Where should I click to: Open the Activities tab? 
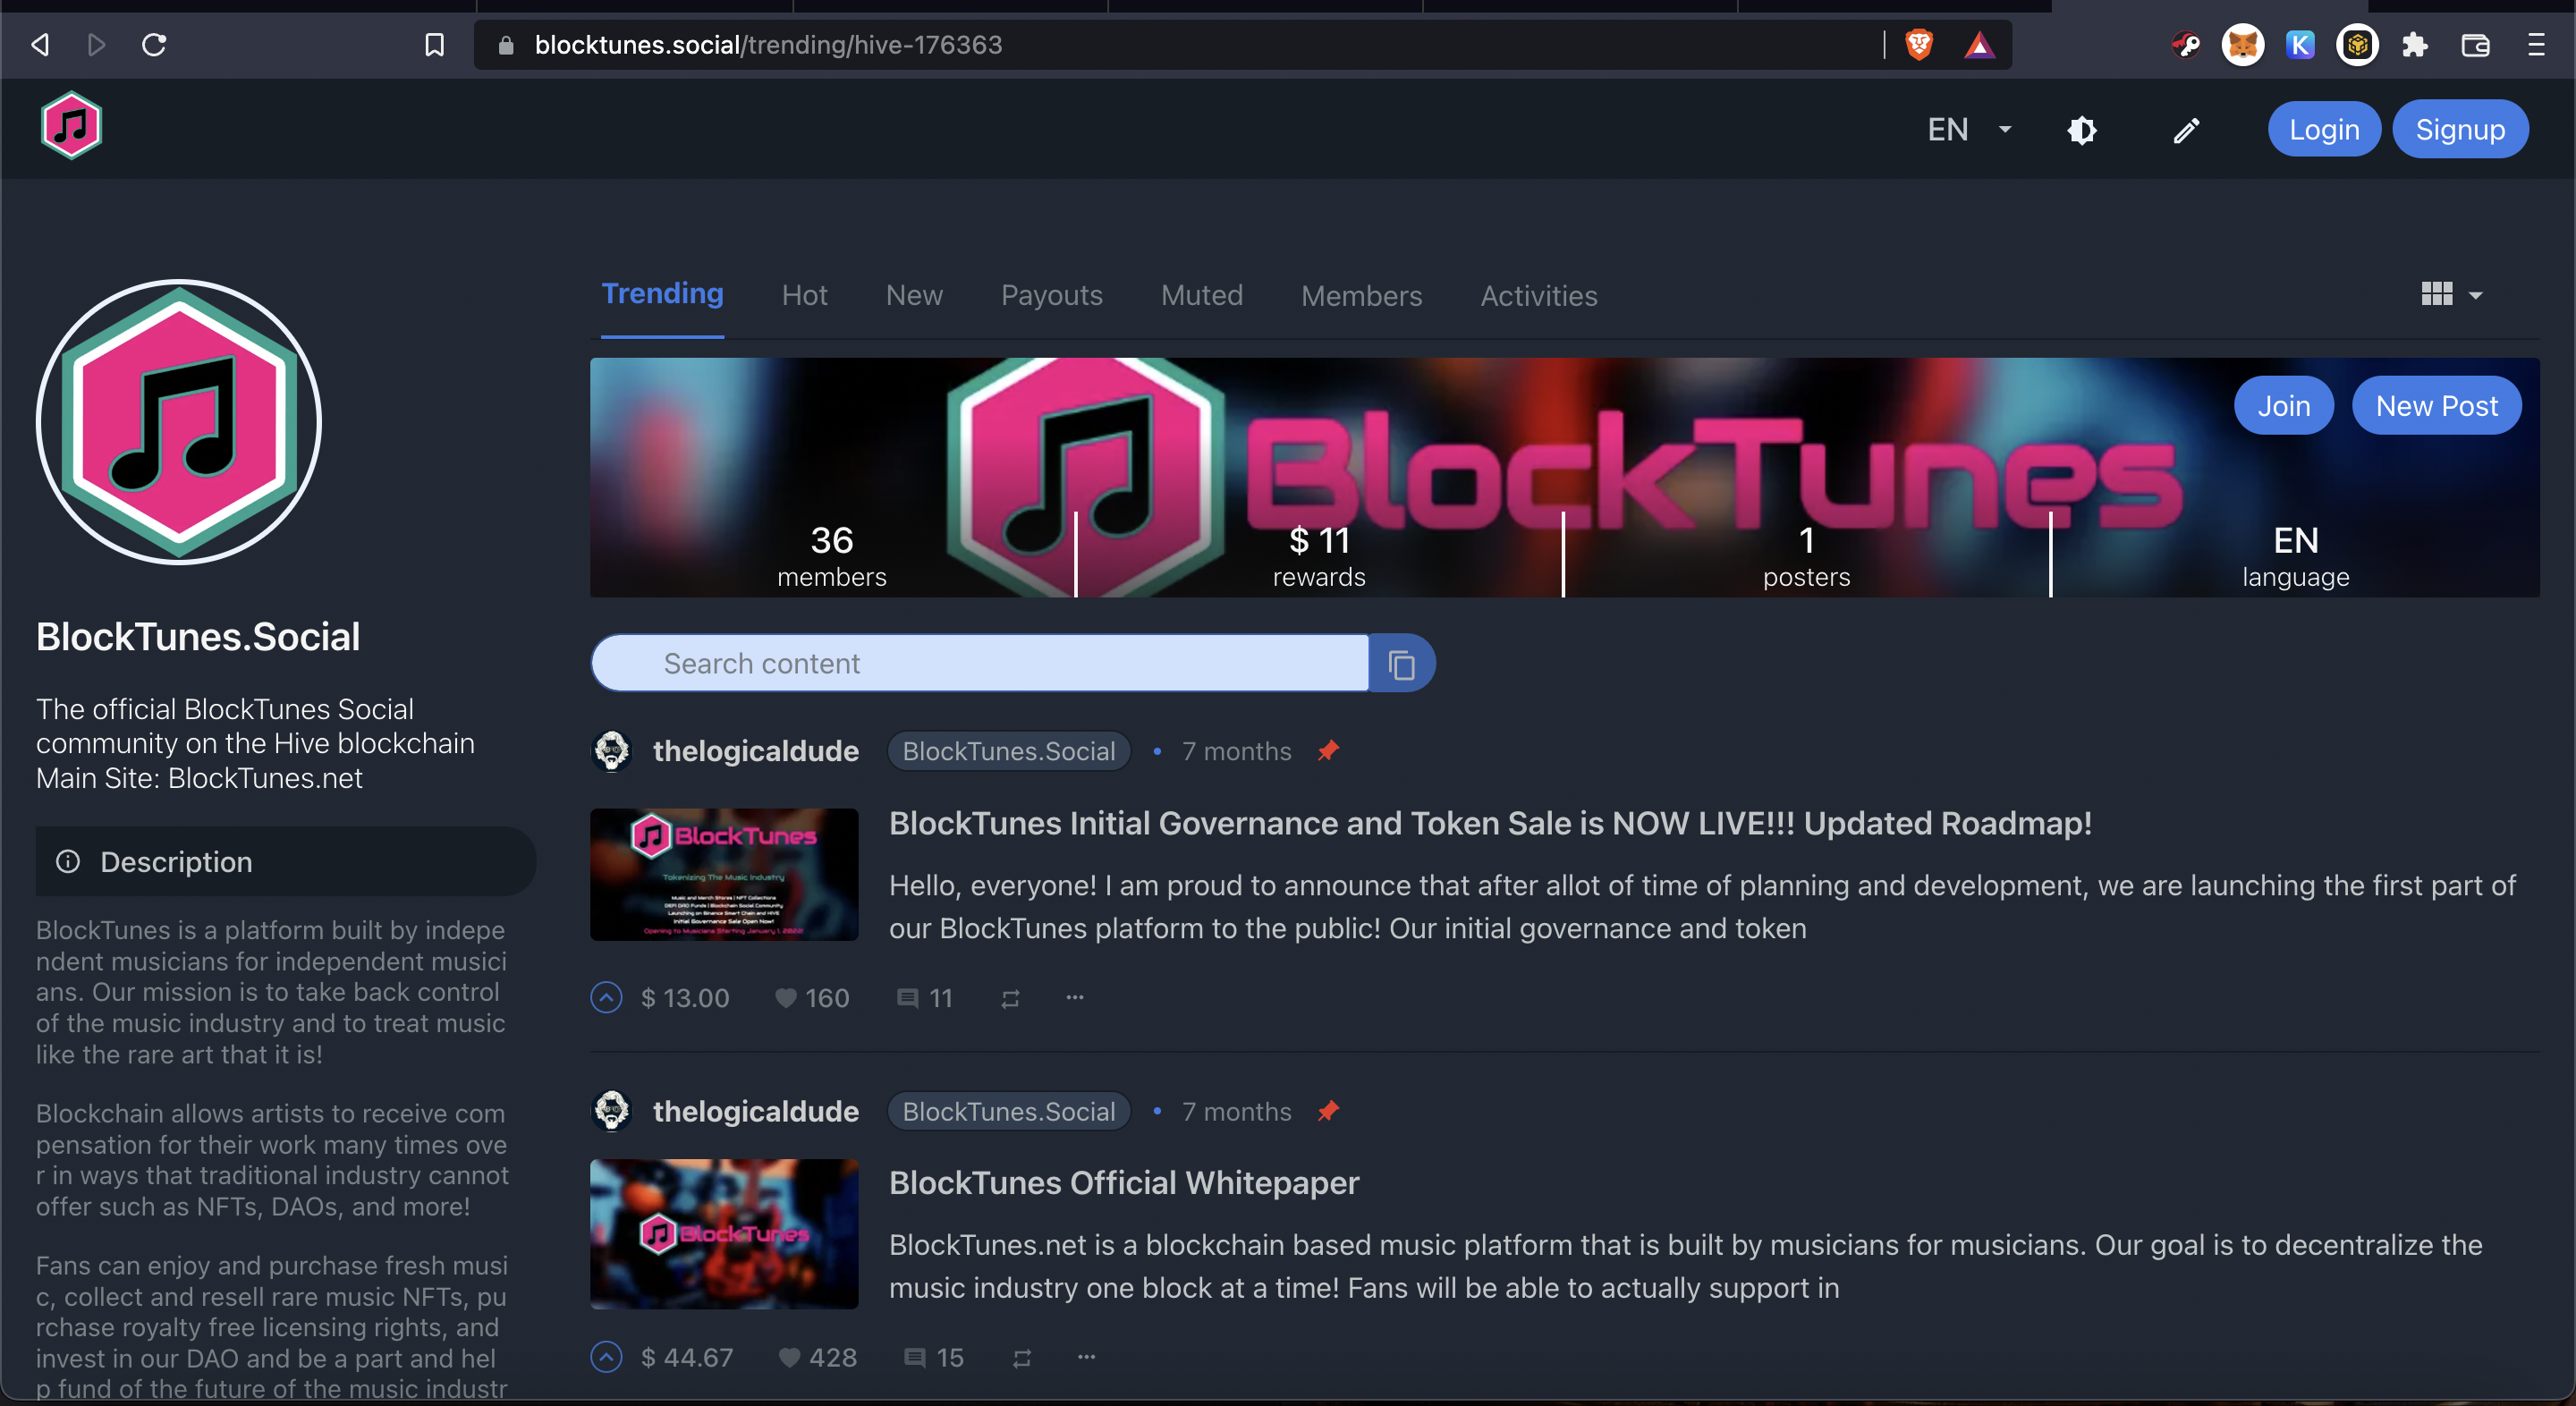point(1538,296)
